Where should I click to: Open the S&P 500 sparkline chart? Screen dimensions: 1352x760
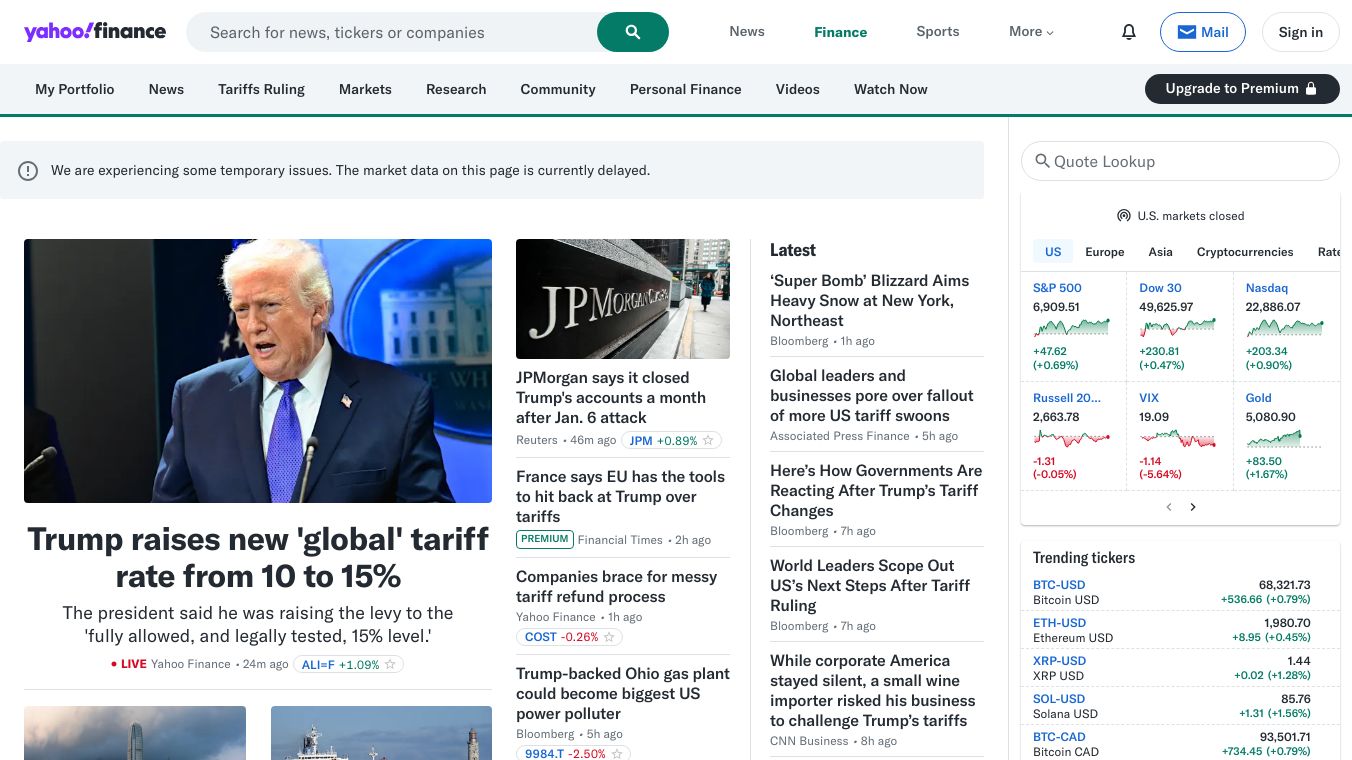(x=1072, y=327)
